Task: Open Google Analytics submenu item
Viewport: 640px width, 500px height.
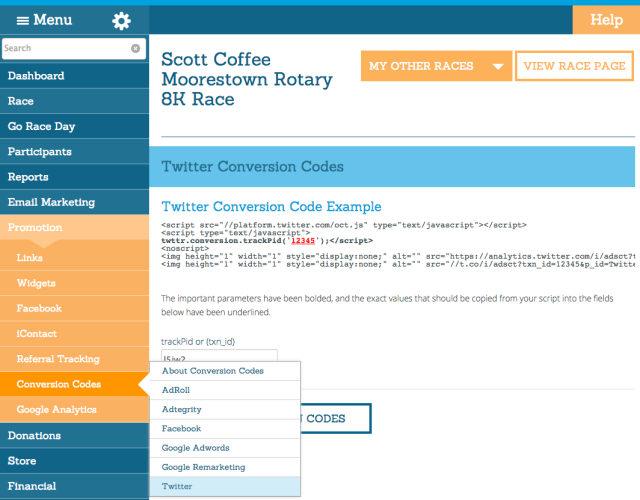Action: point(74,409)
